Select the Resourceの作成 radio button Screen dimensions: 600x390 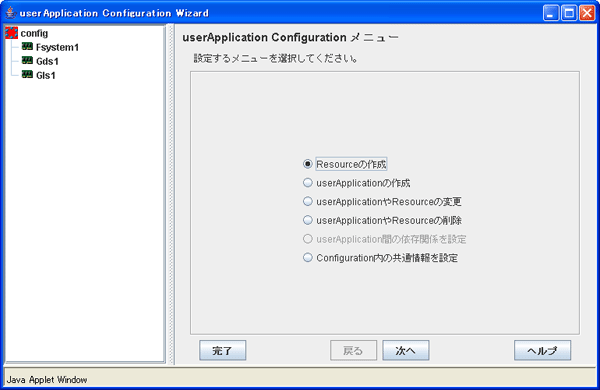point(308,164)
